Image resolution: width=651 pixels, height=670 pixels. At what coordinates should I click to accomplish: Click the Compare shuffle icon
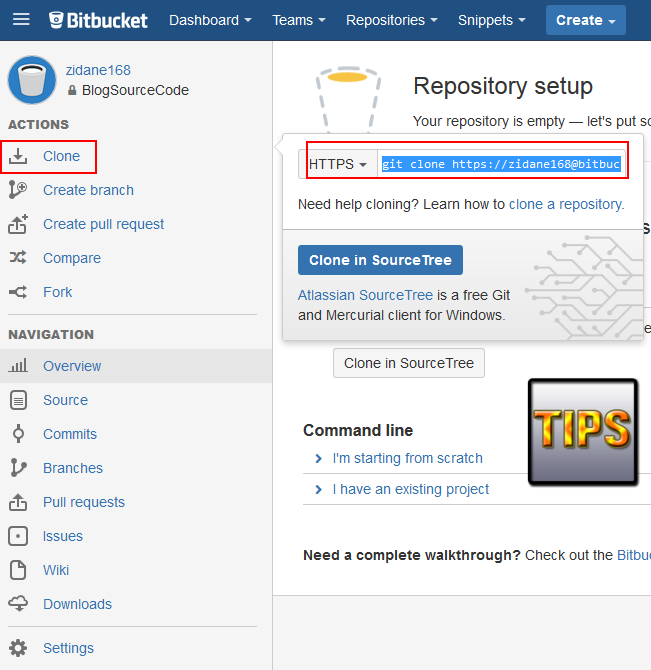point(18,258)
